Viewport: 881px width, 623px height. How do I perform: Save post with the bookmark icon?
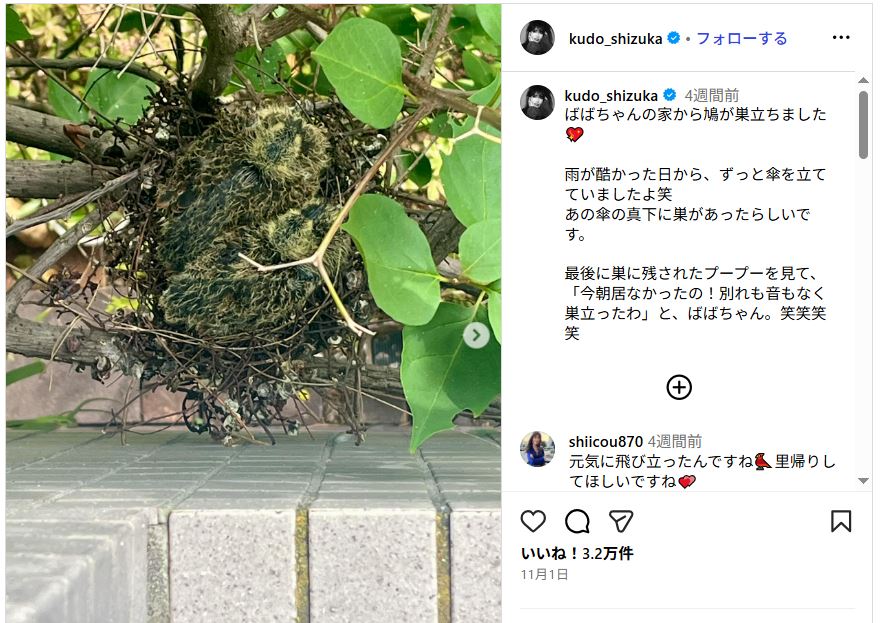pos(841,521)
